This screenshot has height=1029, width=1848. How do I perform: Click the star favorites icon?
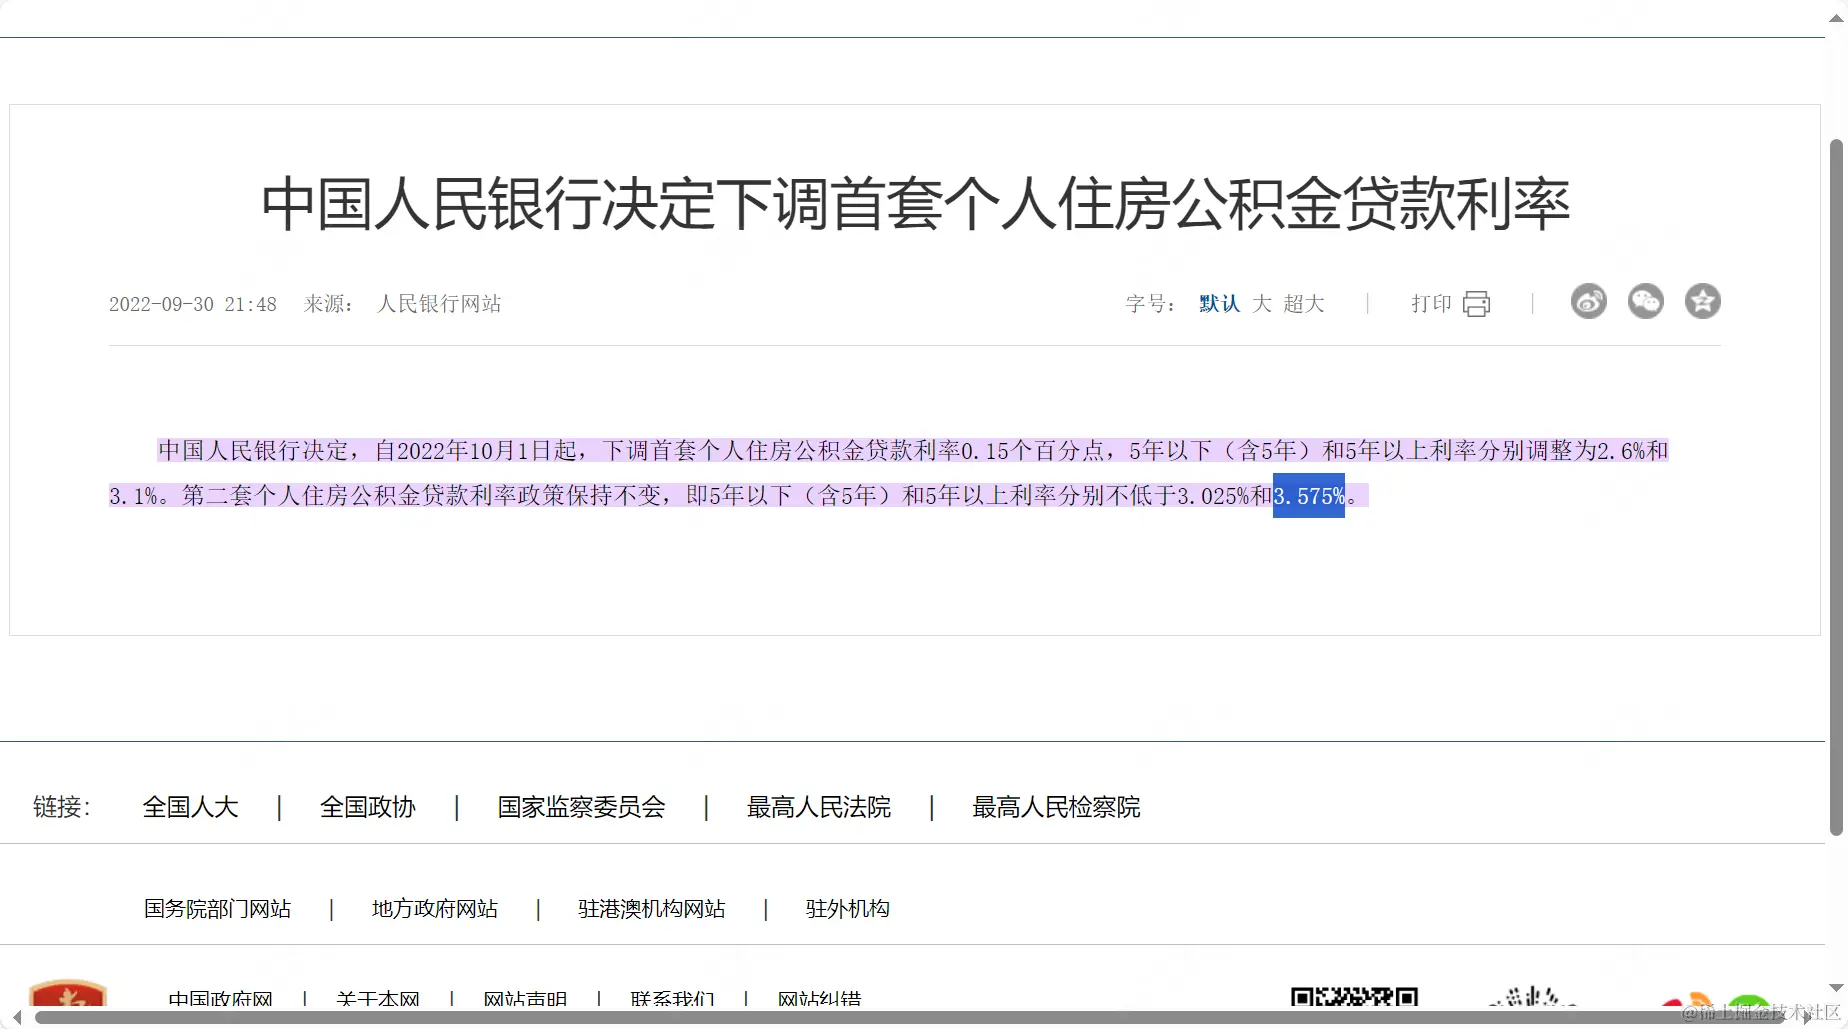point(1702,301)
